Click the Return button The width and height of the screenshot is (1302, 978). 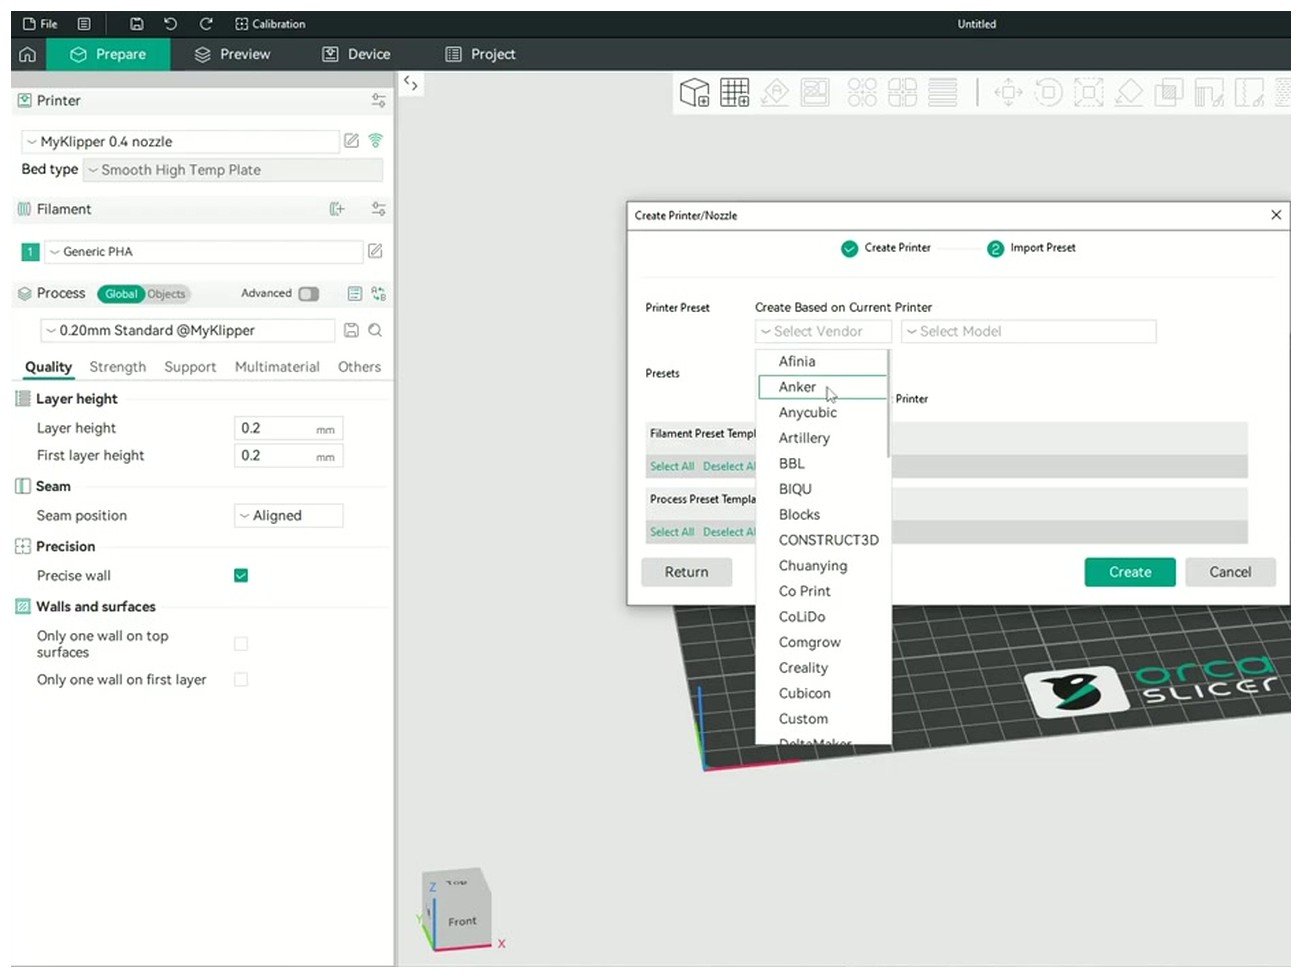(686, 572)
